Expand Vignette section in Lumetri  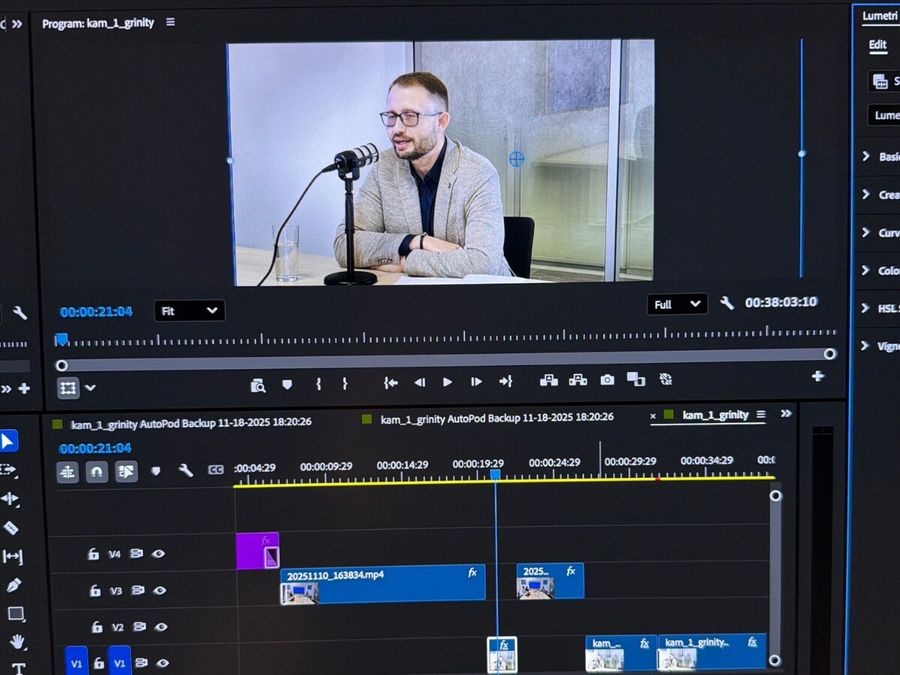pyautogui.click(x=866, y=346)
